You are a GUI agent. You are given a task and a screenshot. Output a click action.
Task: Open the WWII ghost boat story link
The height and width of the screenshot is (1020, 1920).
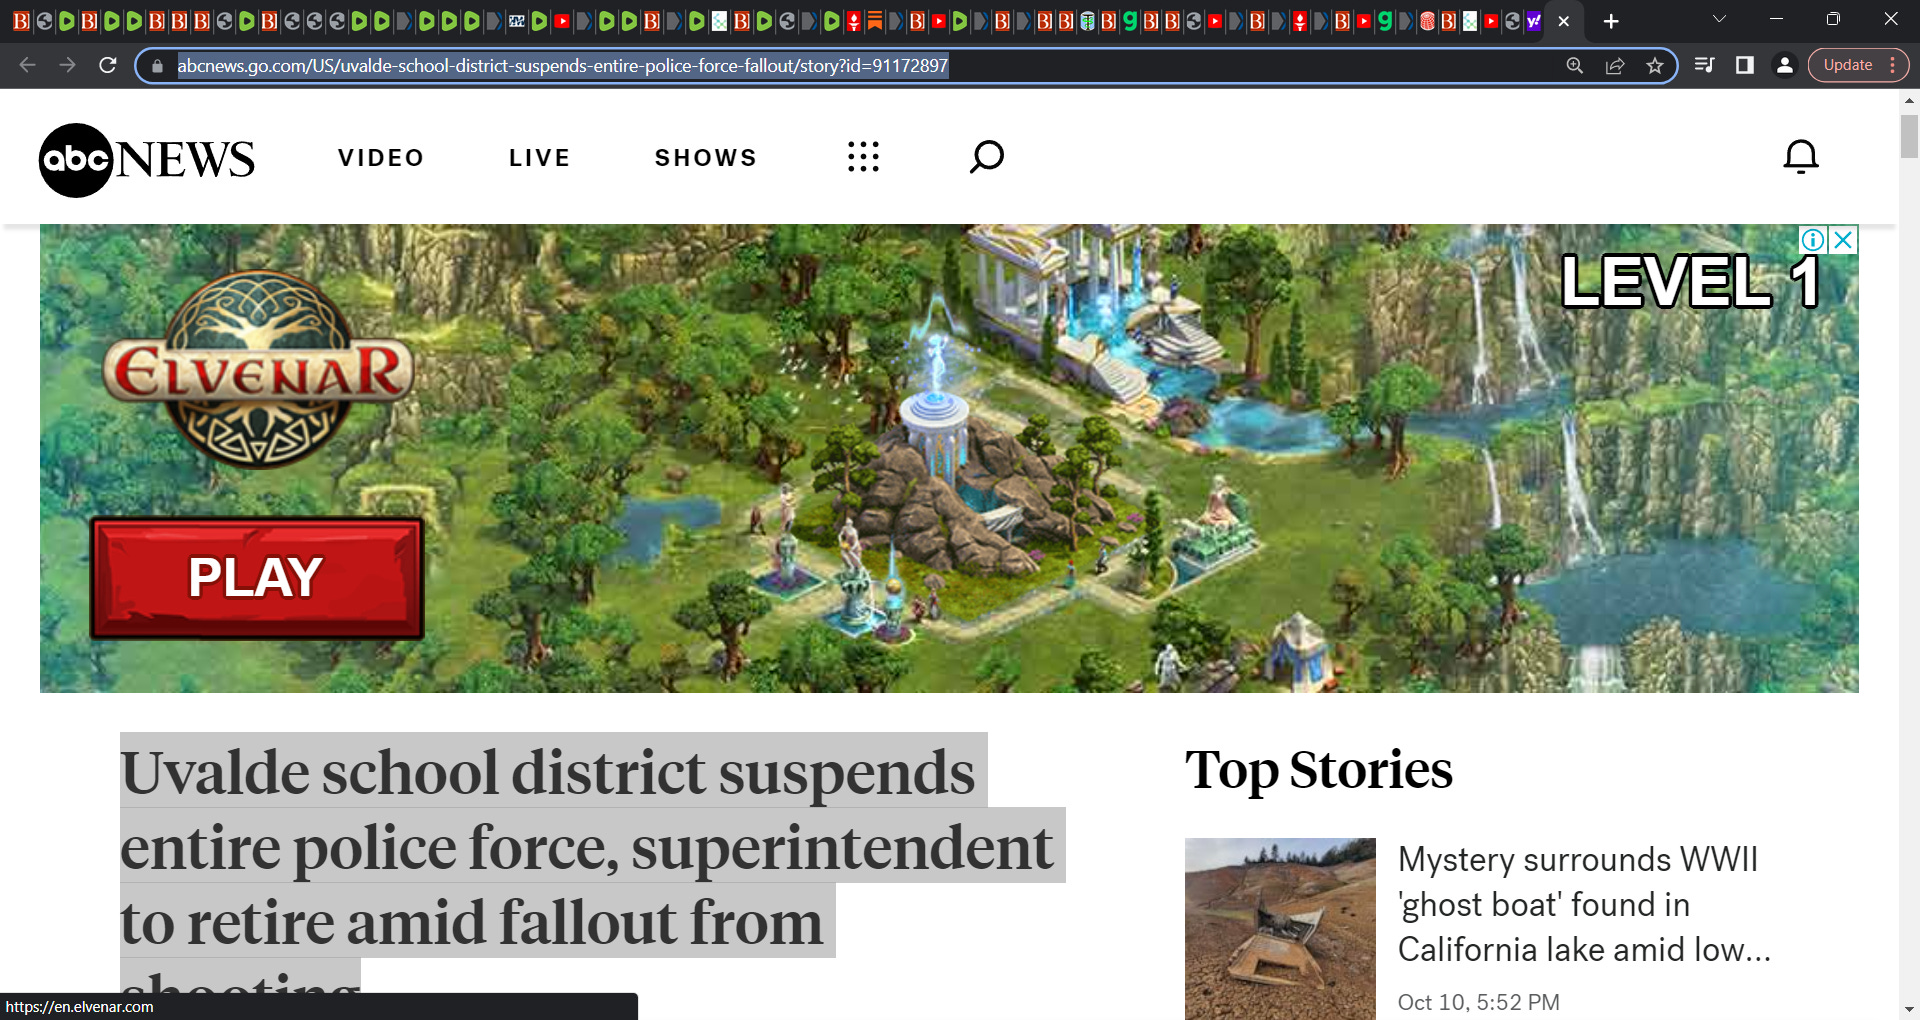[x=1583, y=904]
